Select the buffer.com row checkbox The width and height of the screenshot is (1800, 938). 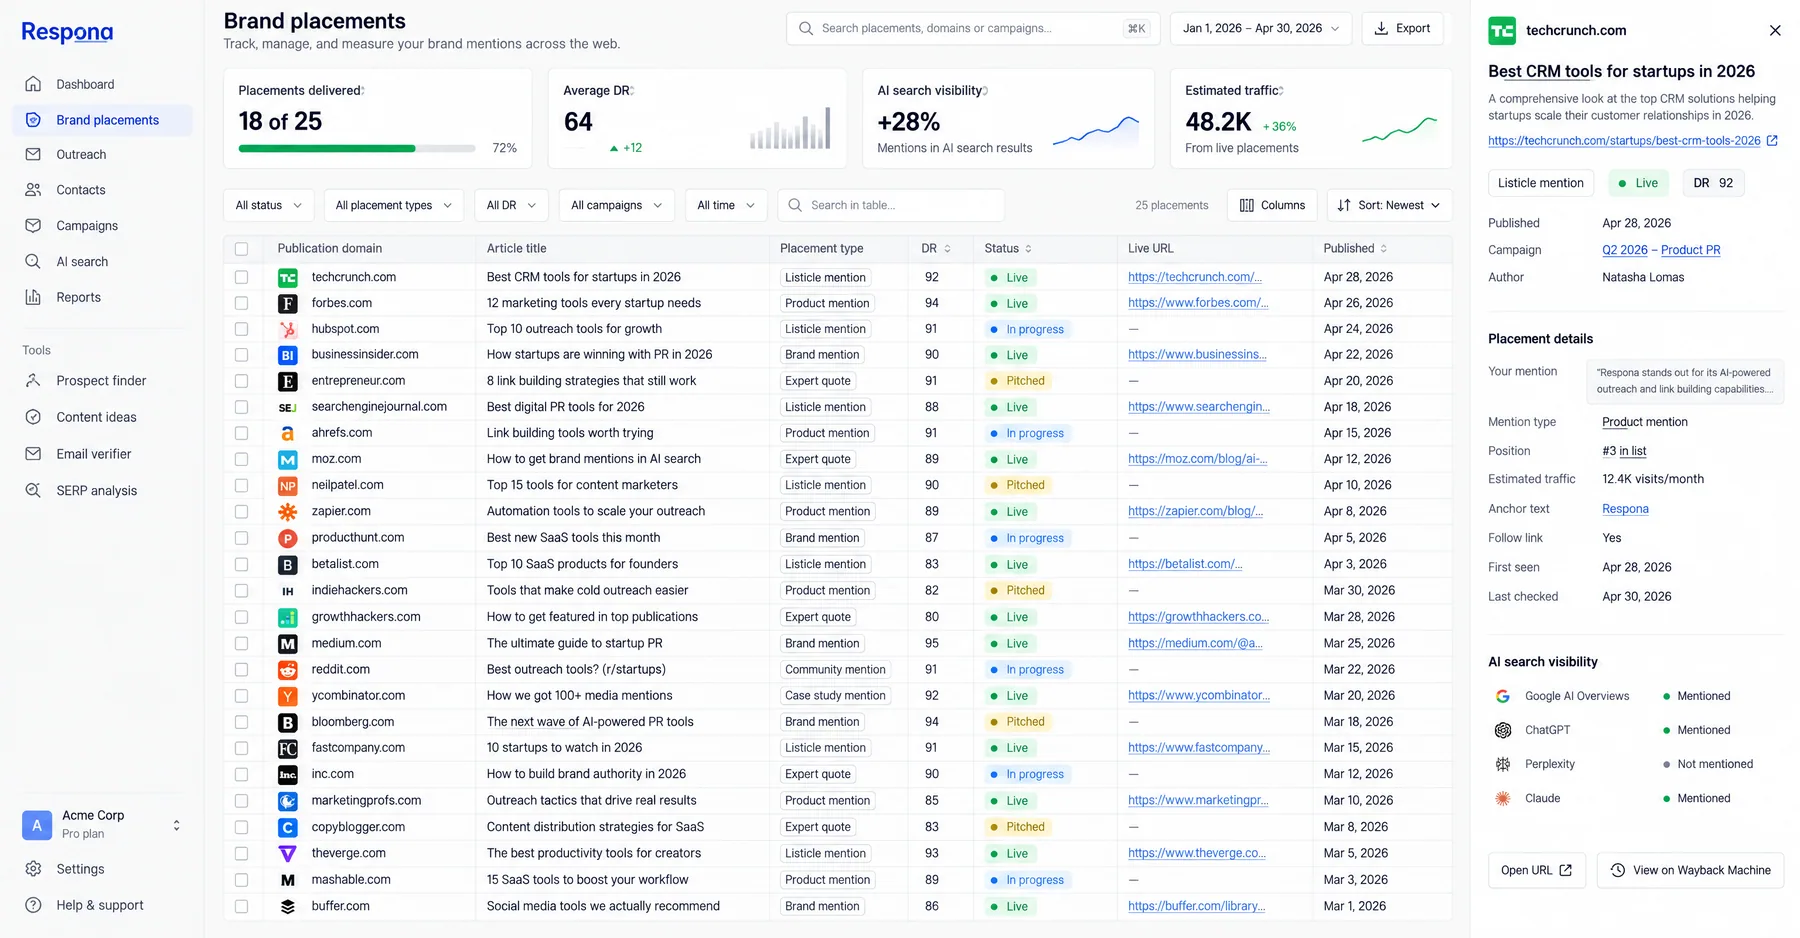point(241,906)
